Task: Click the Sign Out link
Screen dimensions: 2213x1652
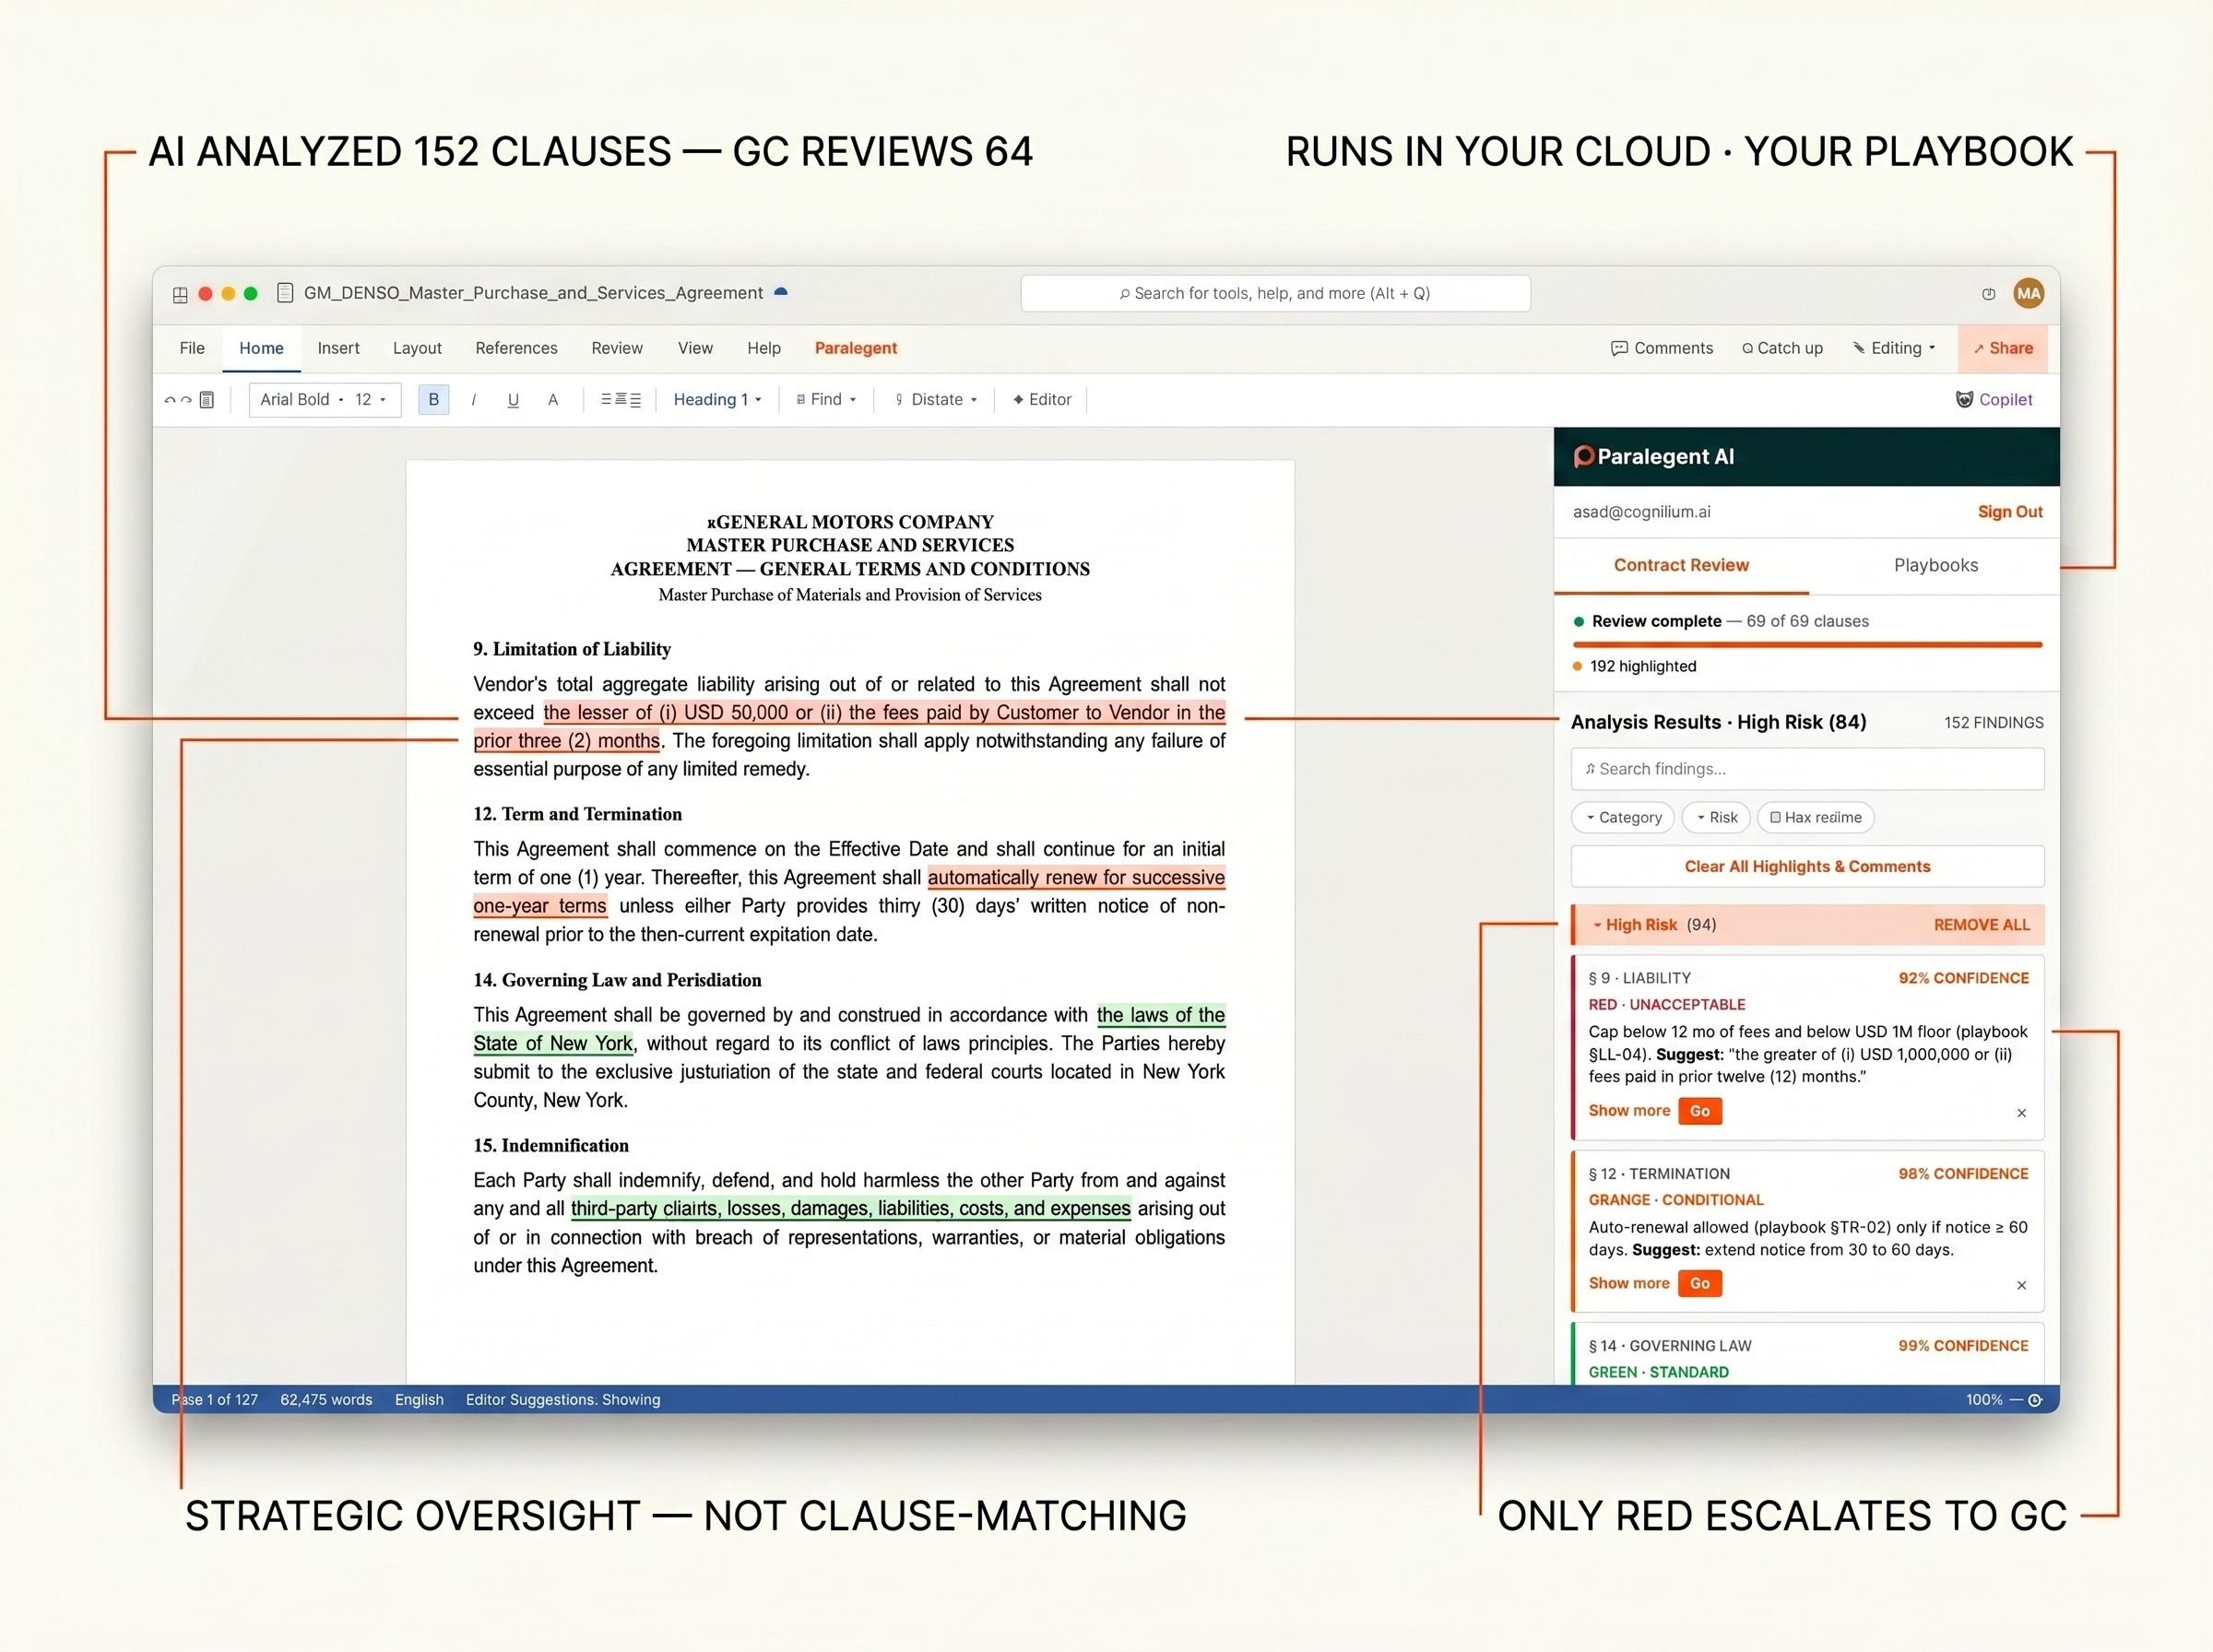Action: pyautogui.click(x=2010, y=512)
